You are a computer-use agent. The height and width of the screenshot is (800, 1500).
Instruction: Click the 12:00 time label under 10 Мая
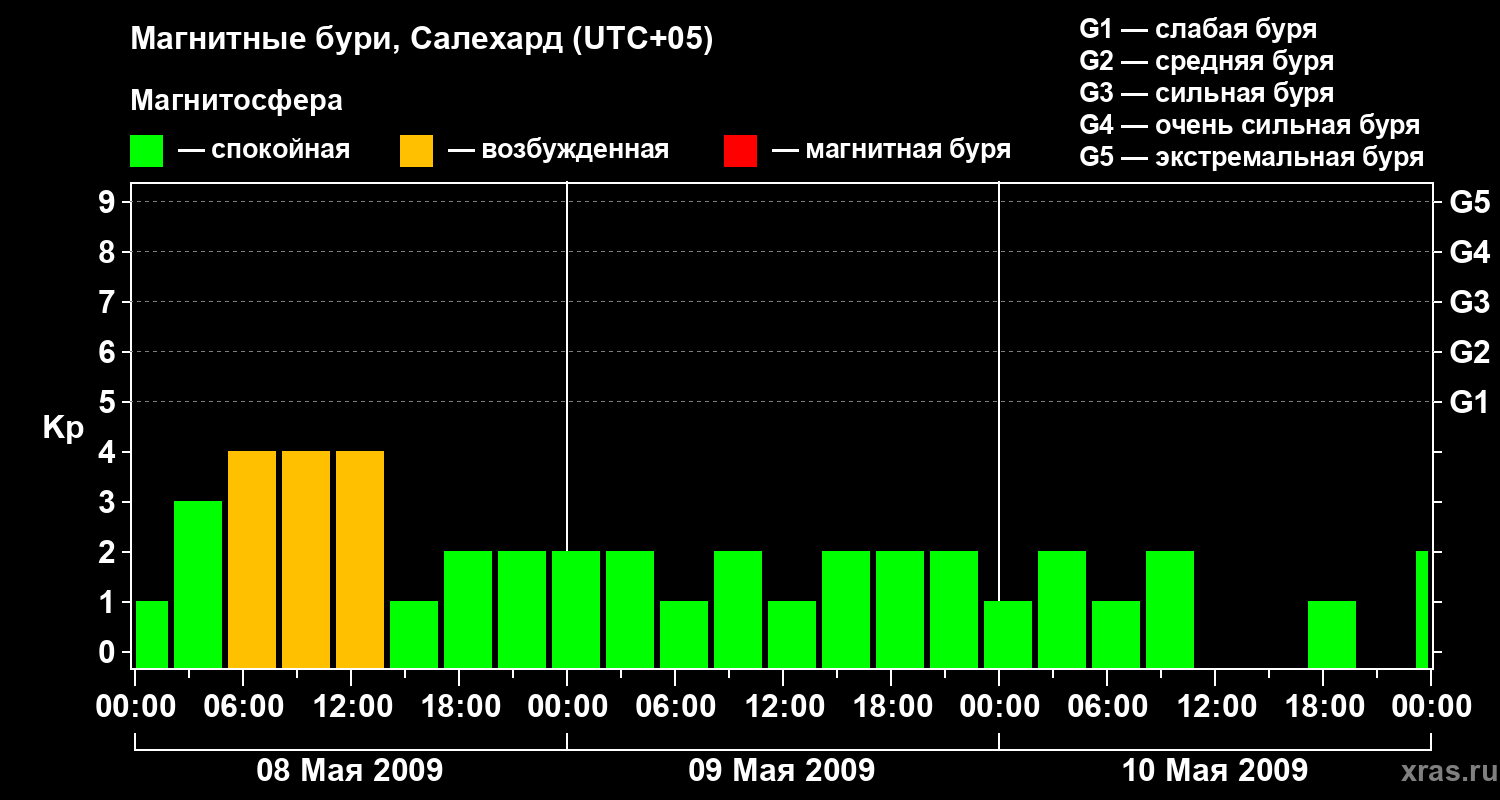coord(1215,706)
